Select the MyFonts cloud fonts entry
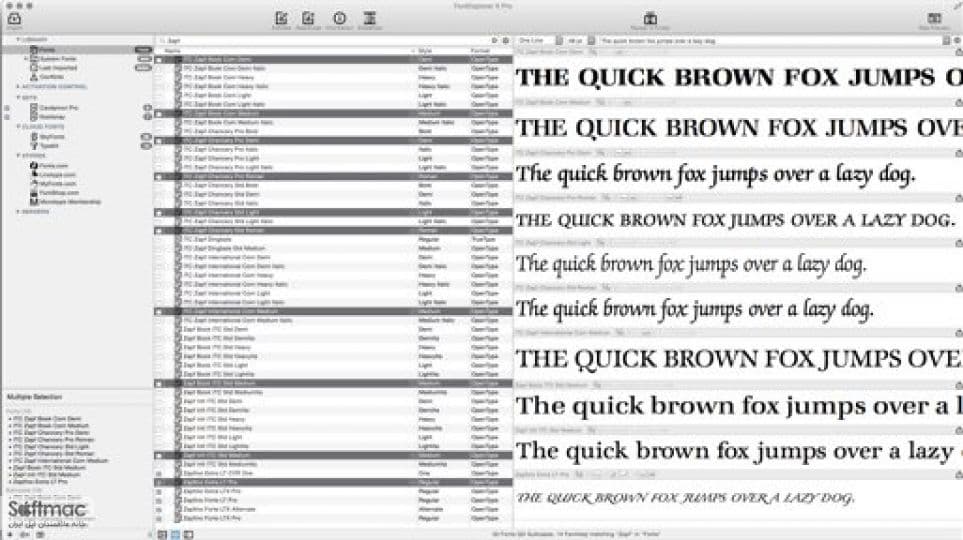The image size is (963, 540). pyautogui.click(x=47, y=136)
